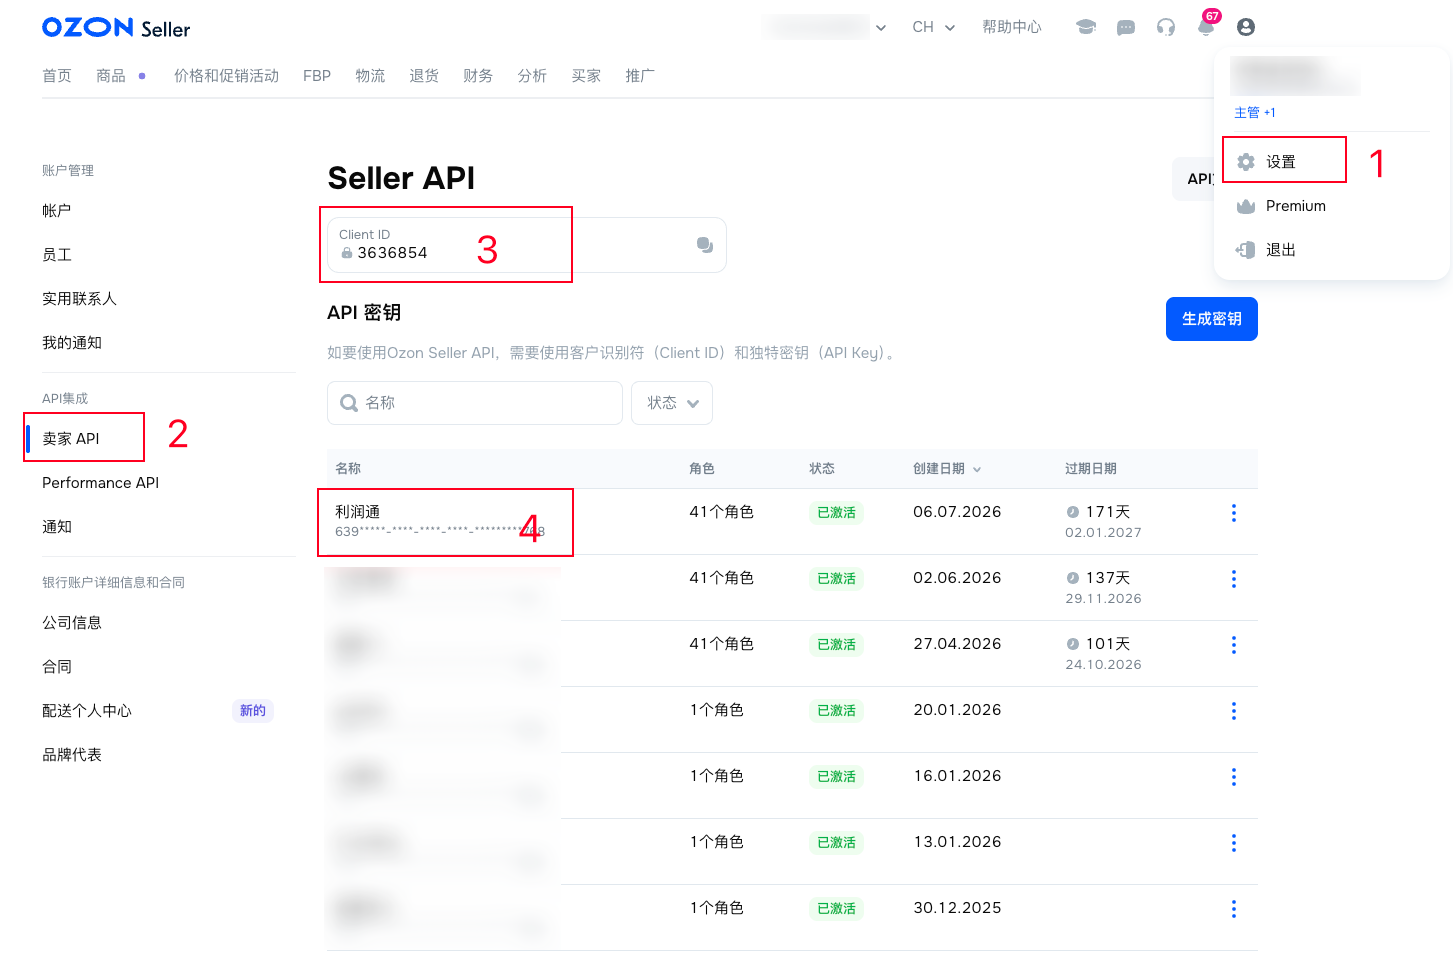Screen dimensions: 1453x973
Task: Open 首页 in top navigation
Action: click(x=57, y=76)
